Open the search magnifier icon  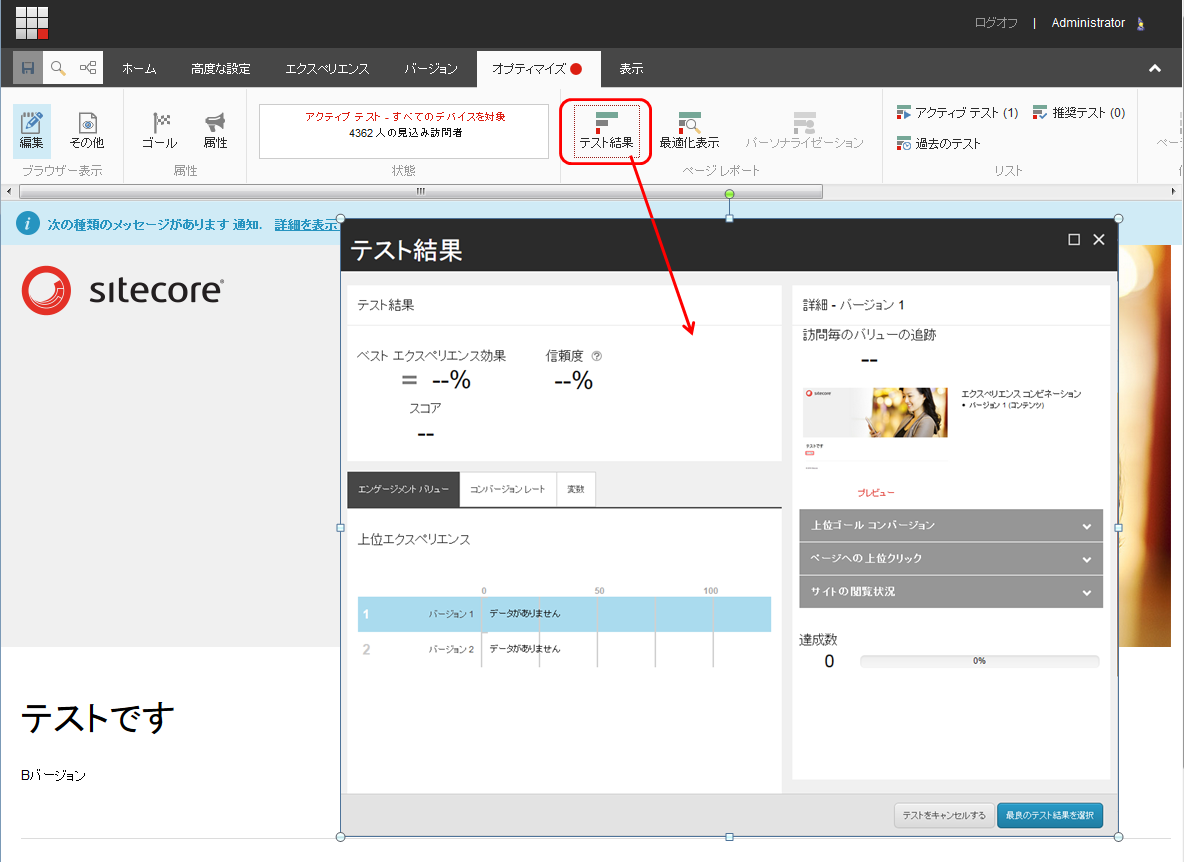pos(58,68)
